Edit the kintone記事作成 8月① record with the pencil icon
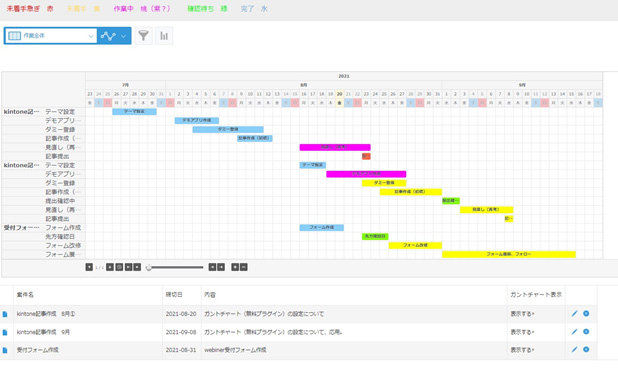 tap(574, 314)
